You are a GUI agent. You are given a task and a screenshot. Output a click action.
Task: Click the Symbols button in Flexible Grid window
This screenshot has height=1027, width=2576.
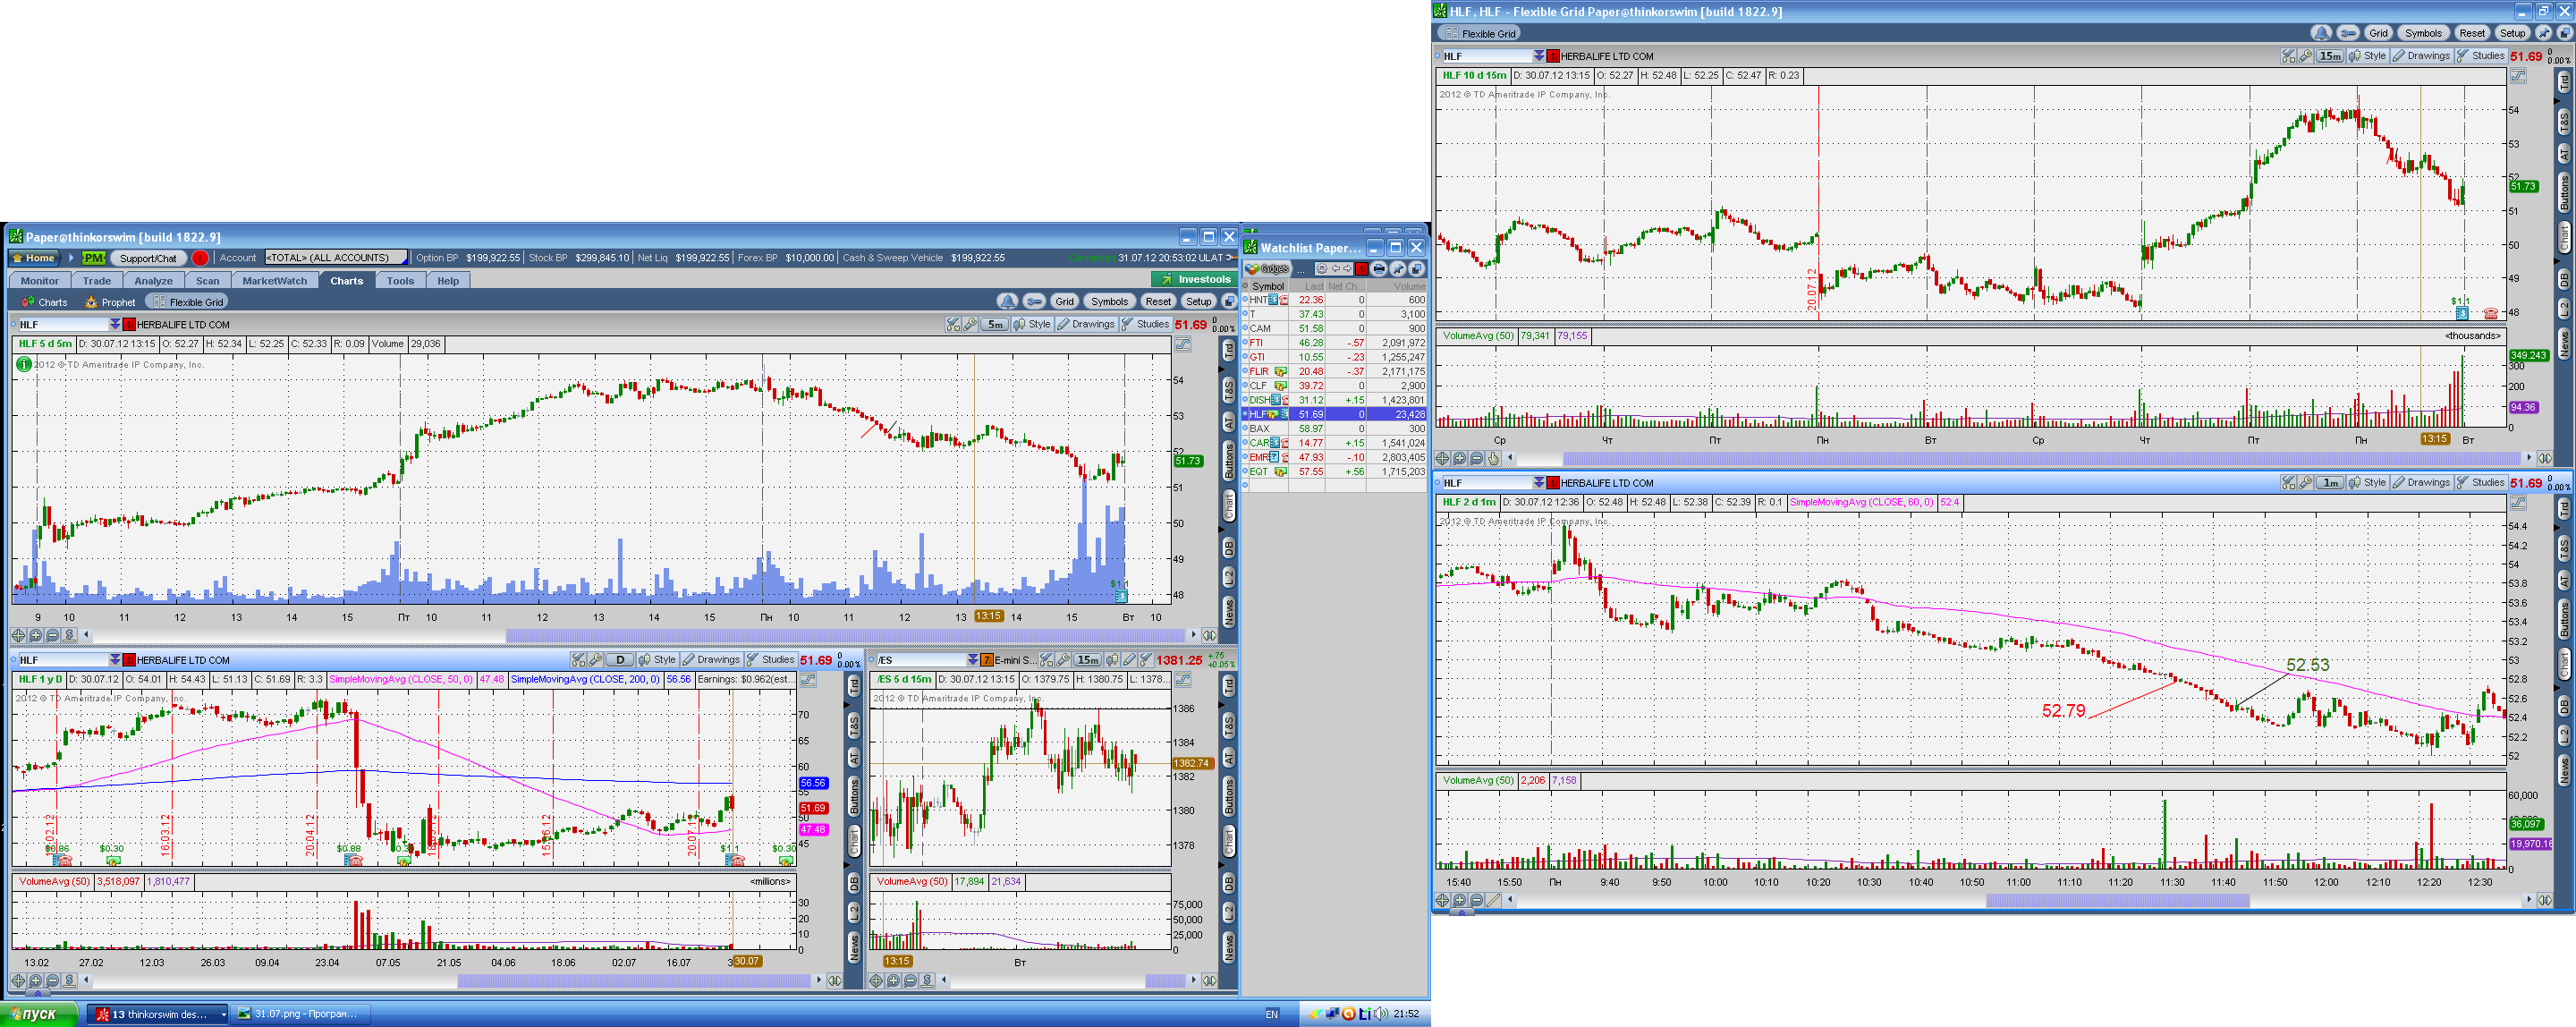[2423, 33]
